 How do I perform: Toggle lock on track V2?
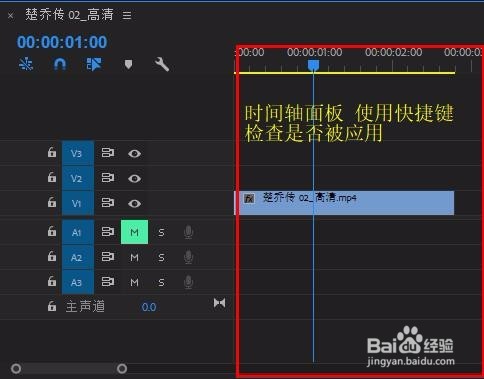coord(52,177)
